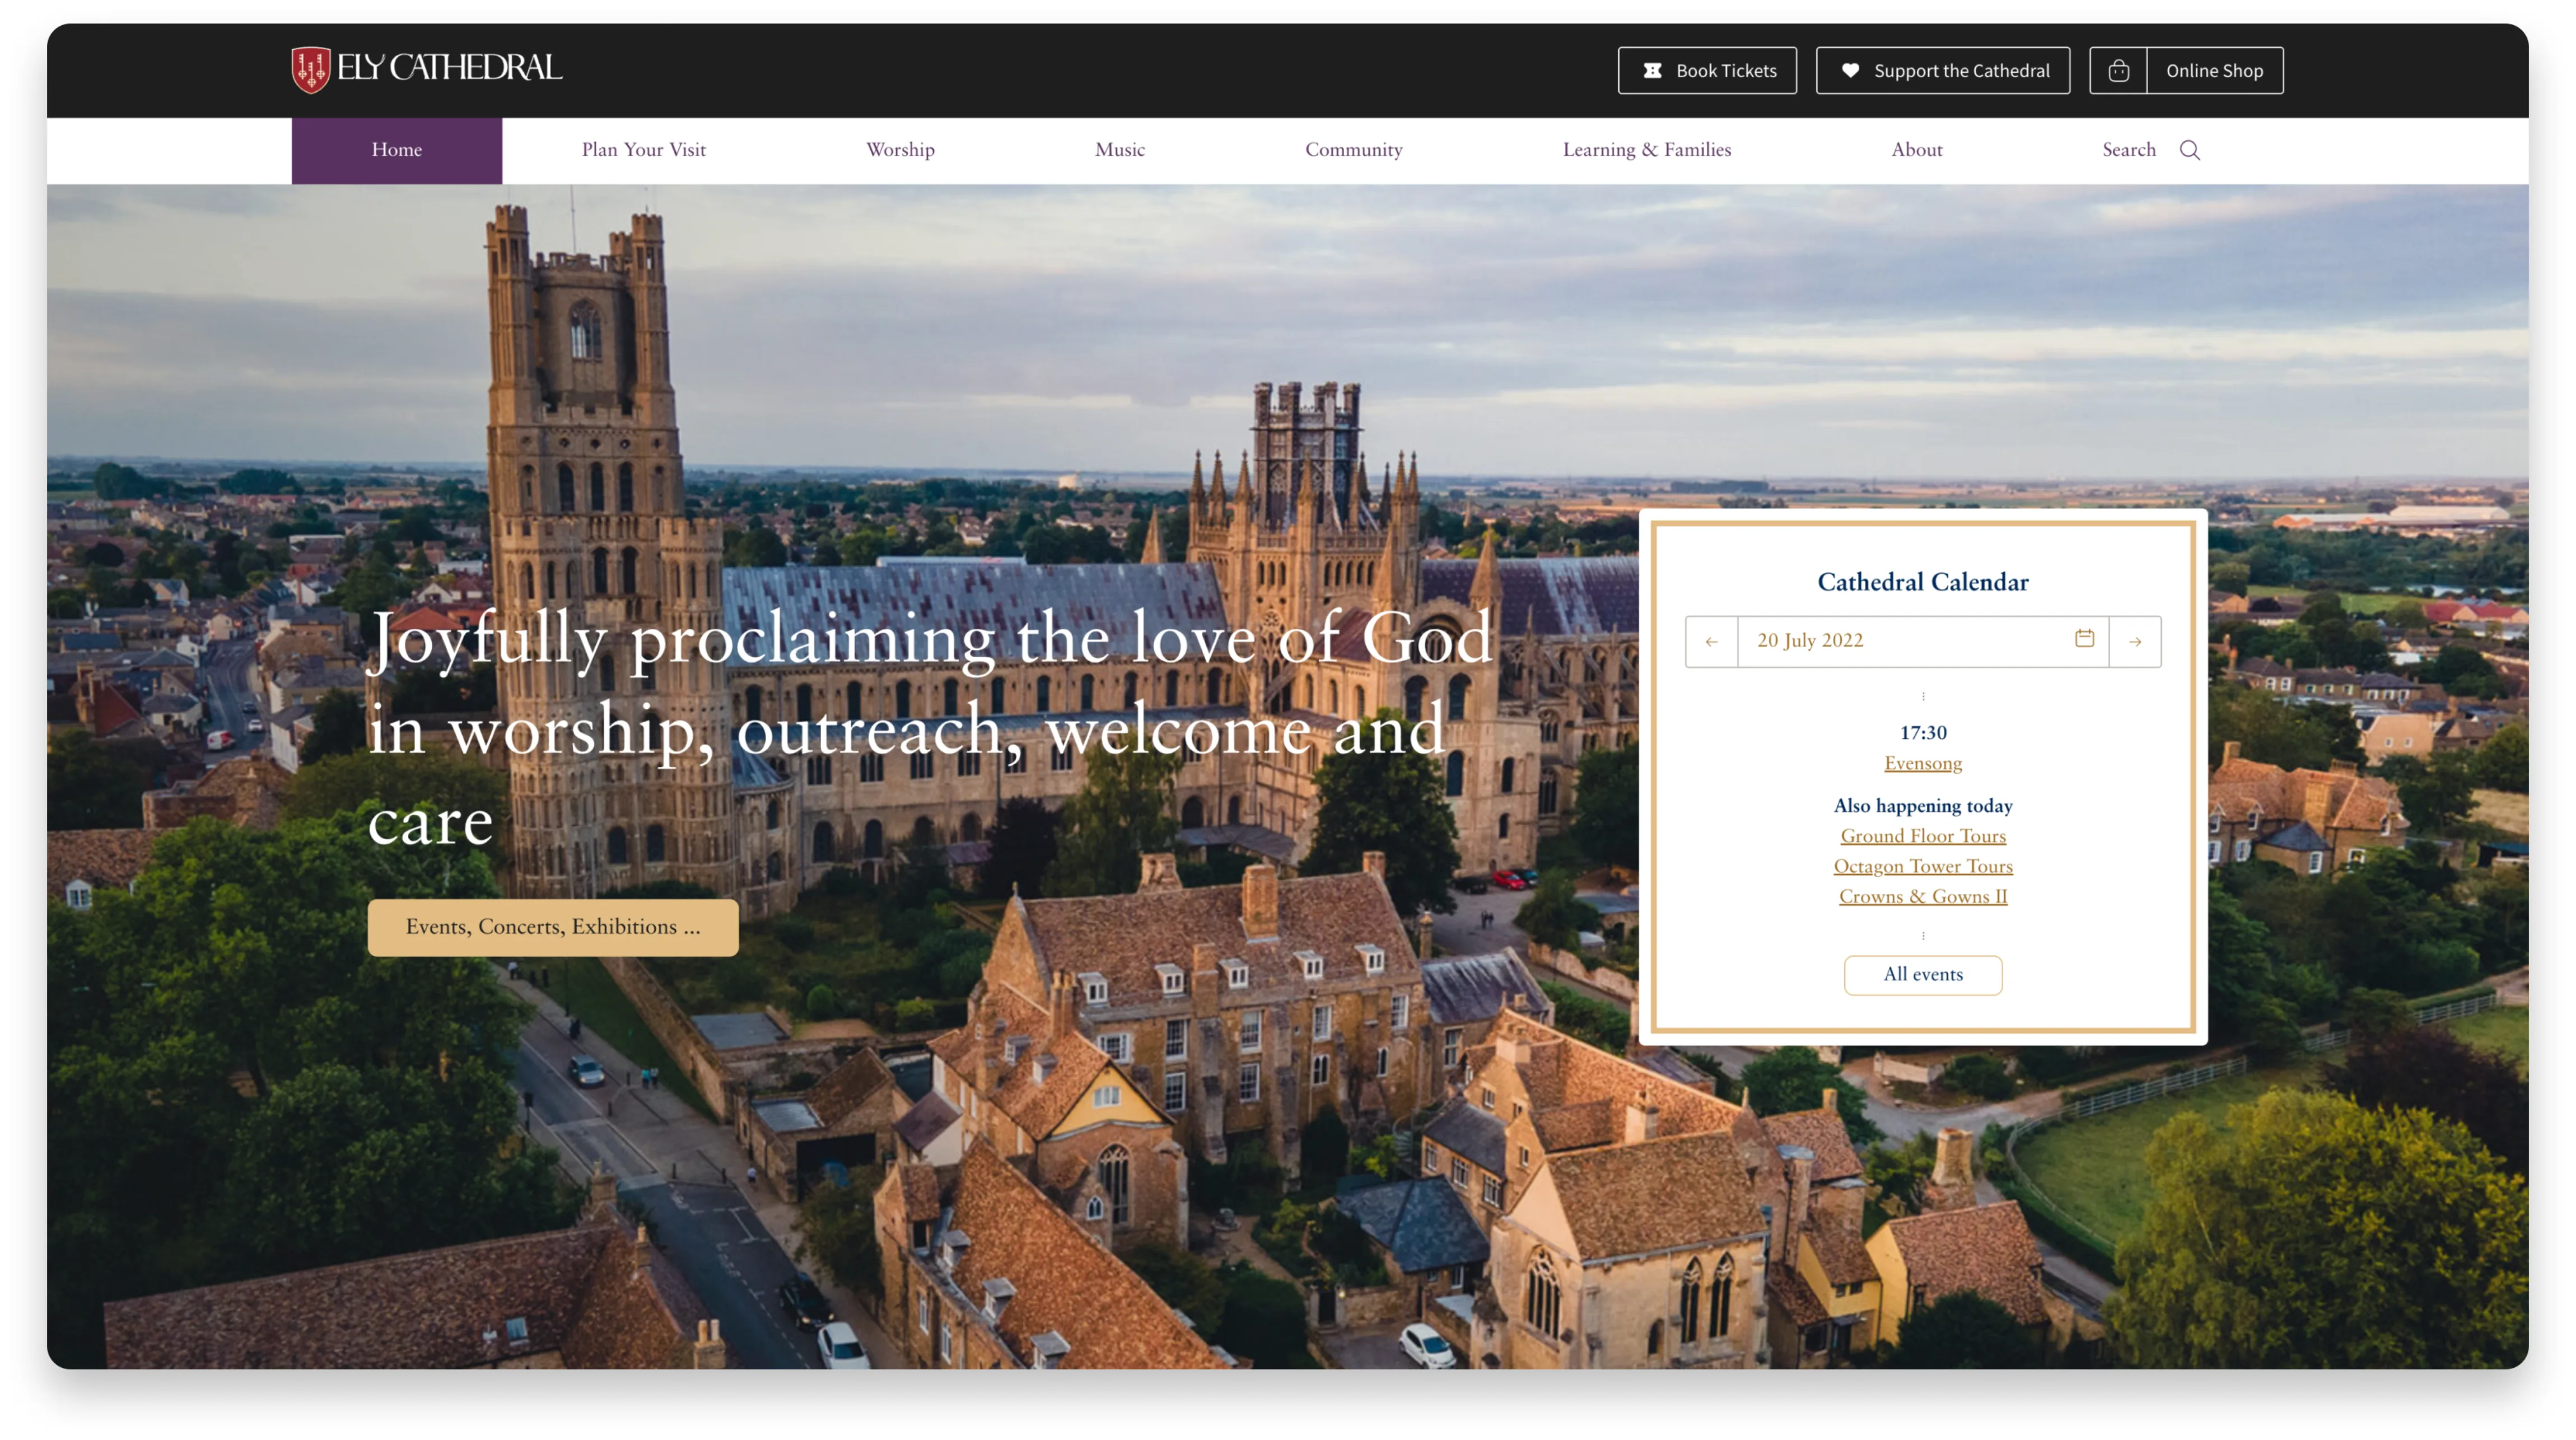Open the Octagon Tower Tours link
The image size is (2576, 1440).
point(1923,866)
